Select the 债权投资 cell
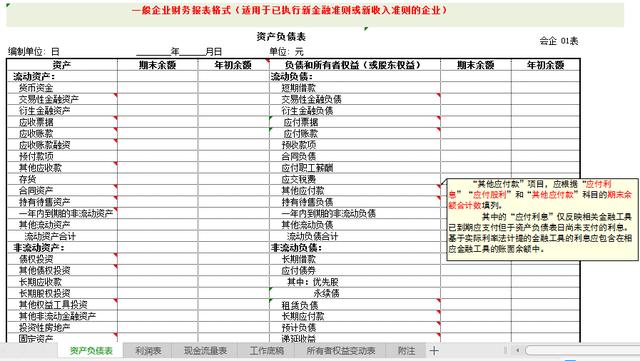The height and width of the screenshot is (361, 640). pos(62,259)
